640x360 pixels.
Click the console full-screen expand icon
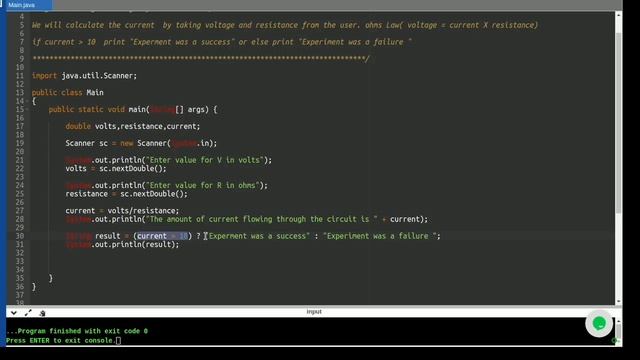(28, 313)
